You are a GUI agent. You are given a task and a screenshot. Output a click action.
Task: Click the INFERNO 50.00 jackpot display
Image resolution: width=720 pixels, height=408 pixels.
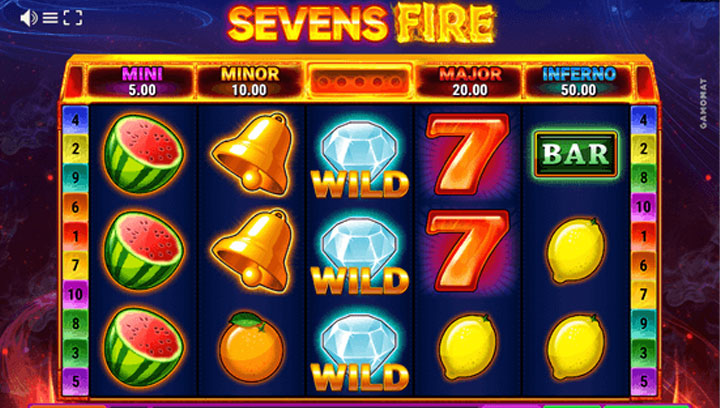click(x=579, y=82)
